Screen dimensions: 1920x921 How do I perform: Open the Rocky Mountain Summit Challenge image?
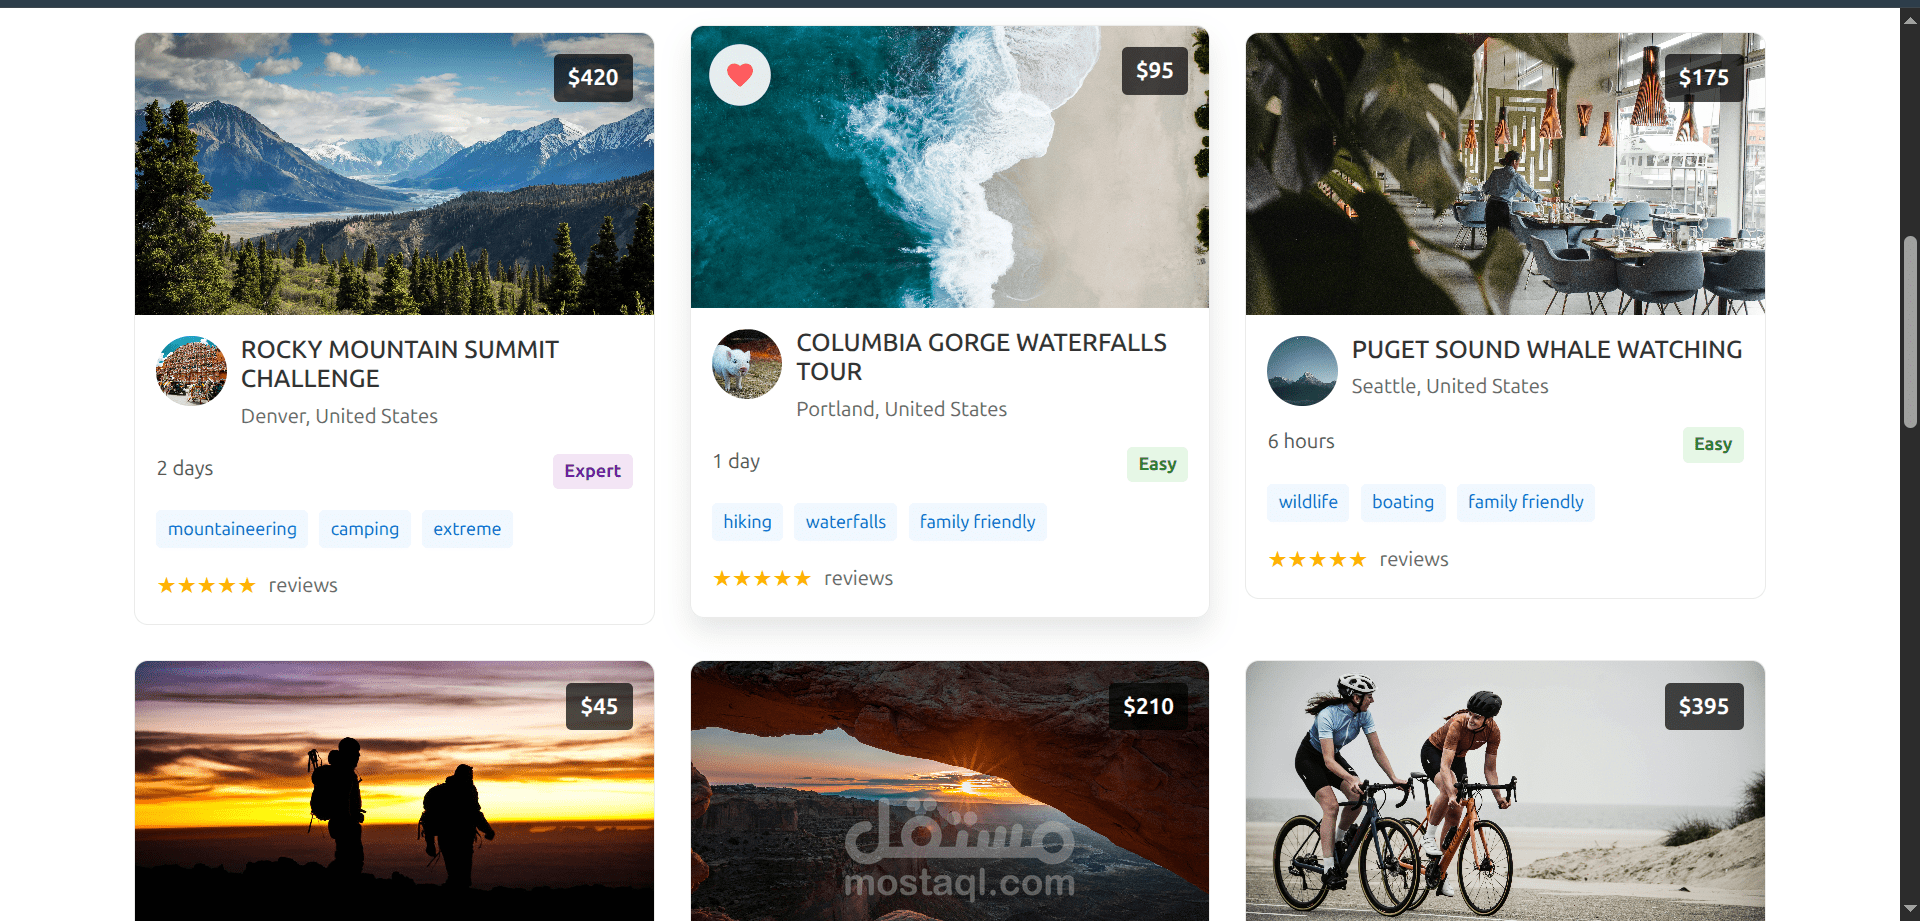[x=394, y=174]
